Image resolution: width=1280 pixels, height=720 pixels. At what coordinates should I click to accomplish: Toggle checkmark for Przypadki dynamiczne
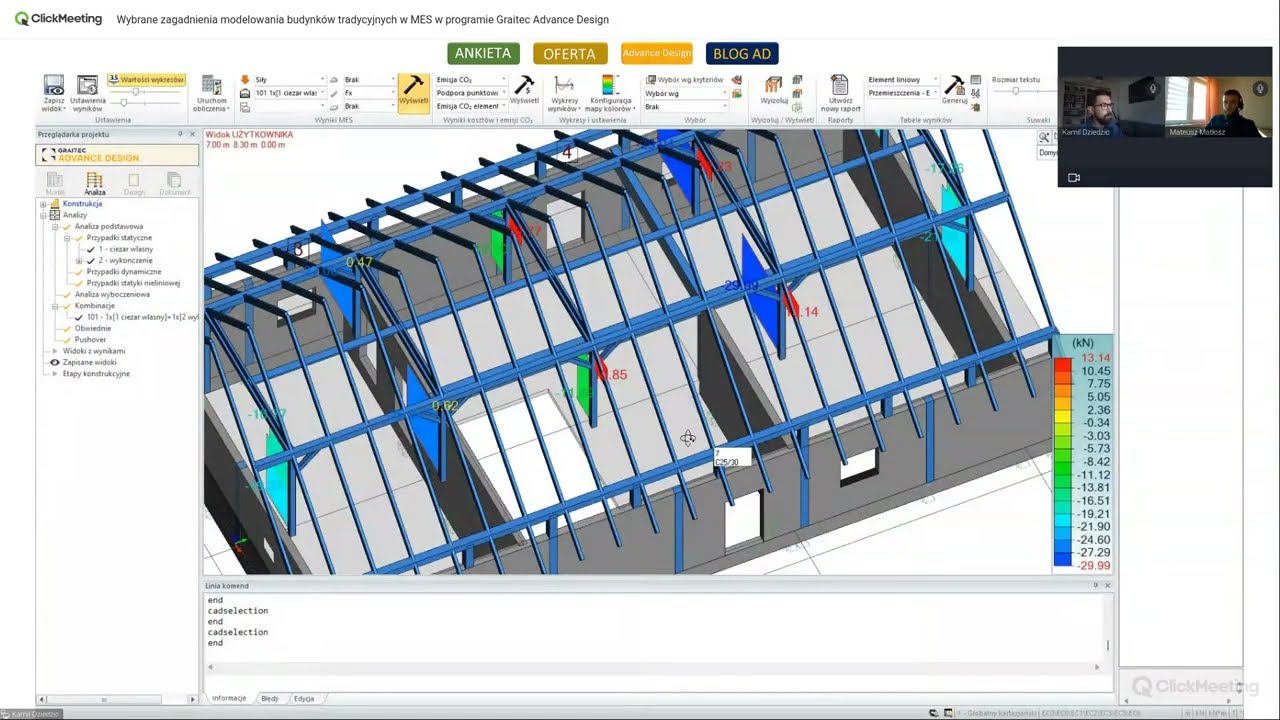79,272
